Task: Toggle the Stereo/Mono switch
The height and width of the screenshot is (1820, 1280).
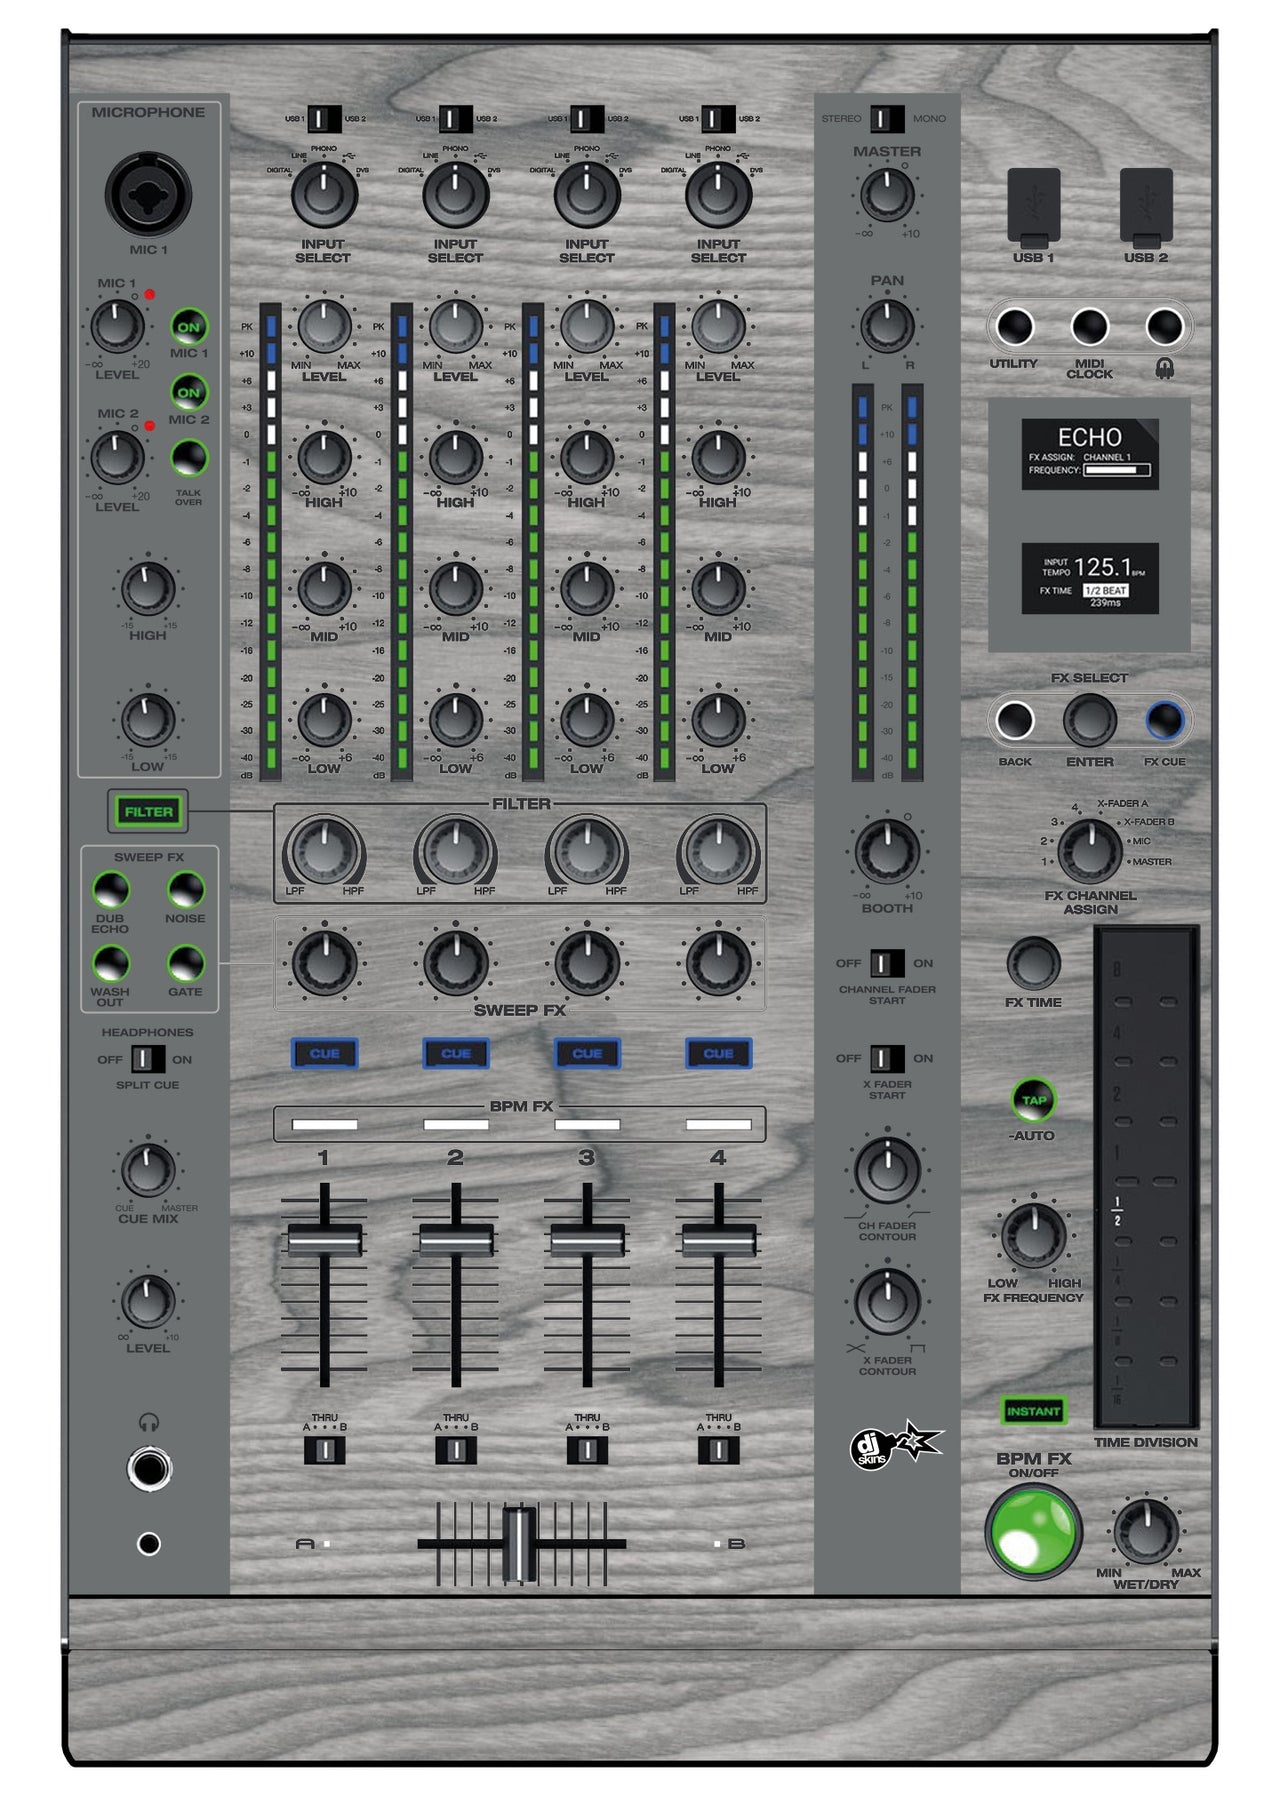Action: (x=887, y=119)
